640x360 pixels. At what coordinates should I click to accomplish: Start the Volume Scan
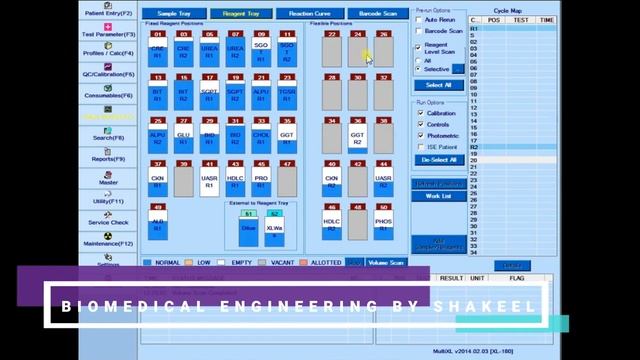(386, 262)
